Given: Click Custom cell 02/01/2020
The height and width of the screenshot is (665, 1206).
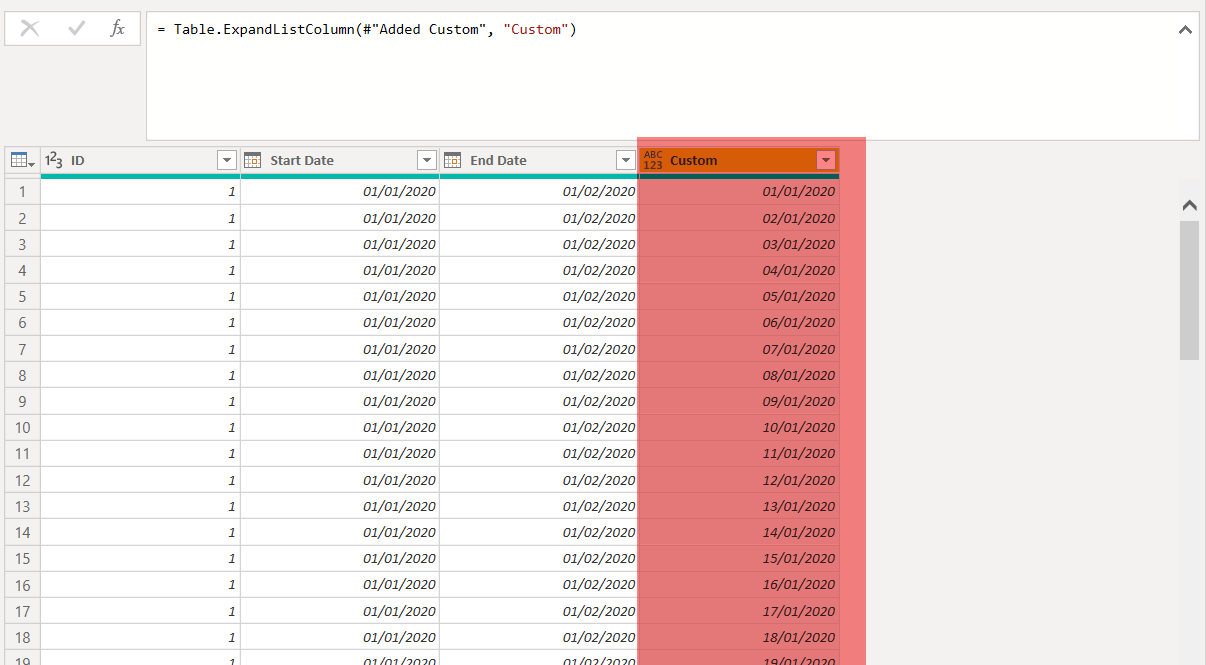Looking at the screenshot, I should point(739,218).
